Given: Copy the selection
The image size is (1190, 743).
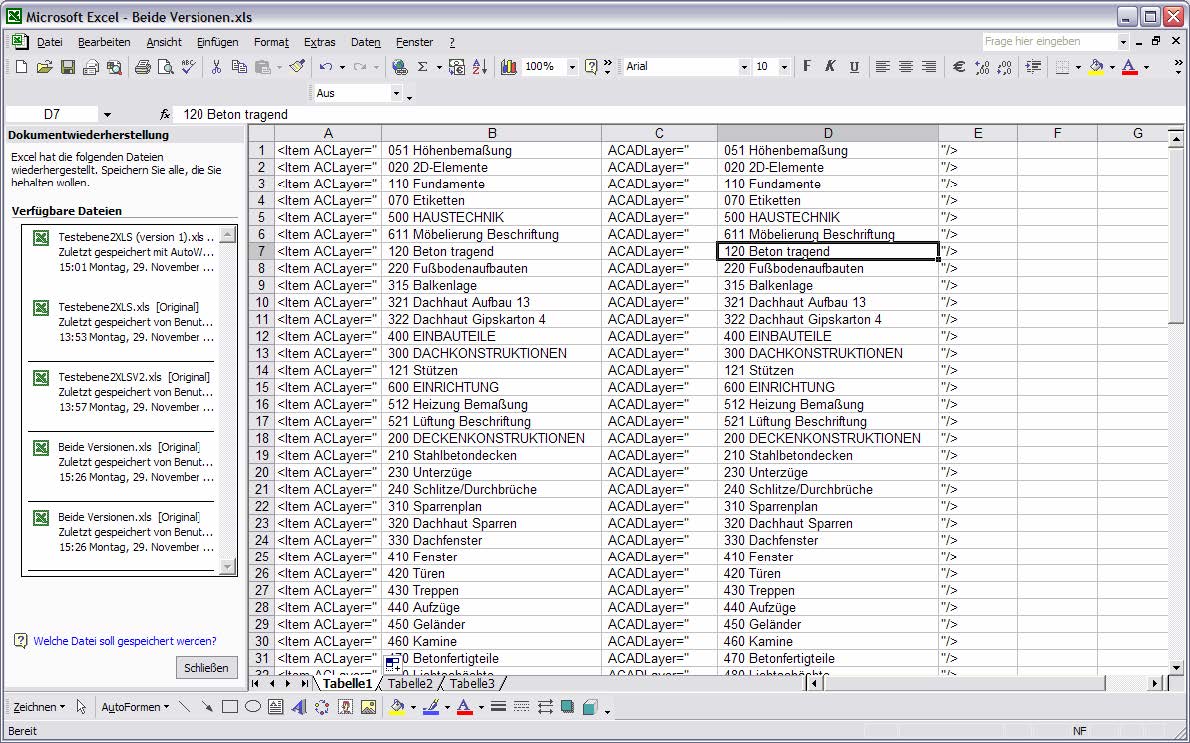Looking at the screenshot, I should pos(239,68).
